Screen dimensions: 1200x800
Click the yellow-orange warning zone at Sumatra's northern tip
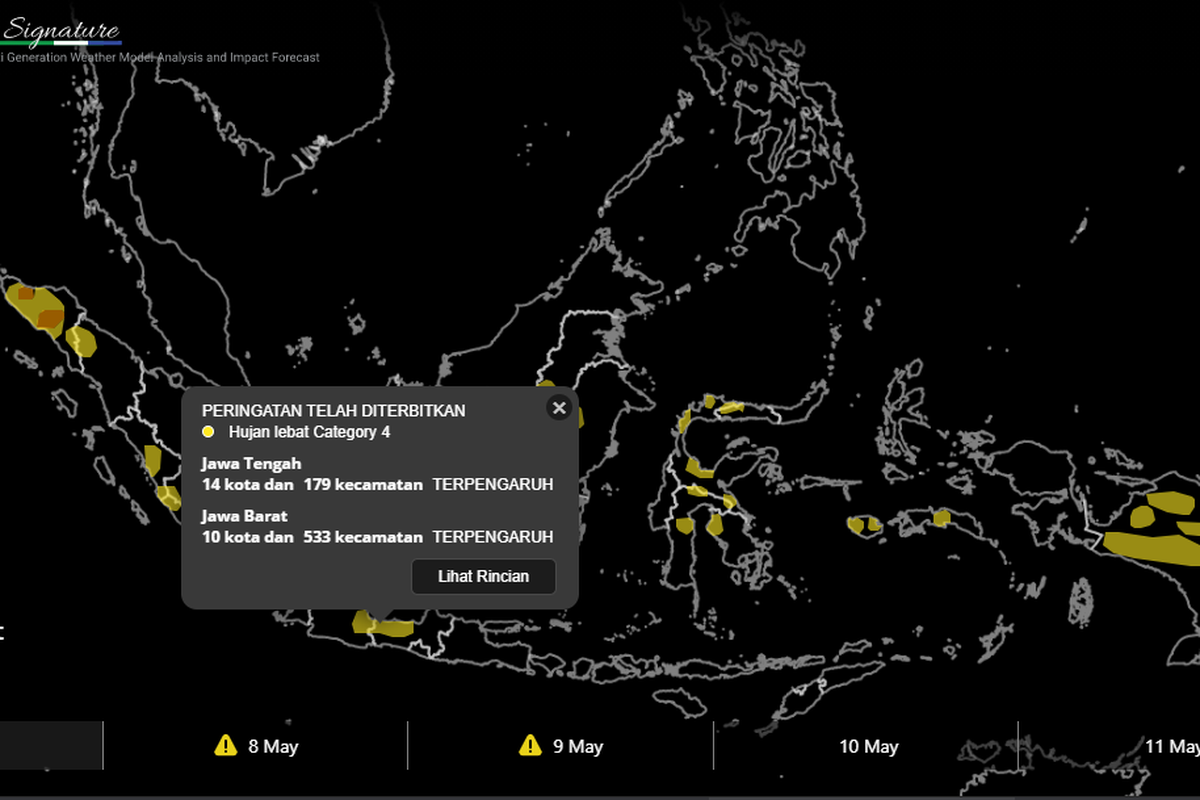point(36,307)
